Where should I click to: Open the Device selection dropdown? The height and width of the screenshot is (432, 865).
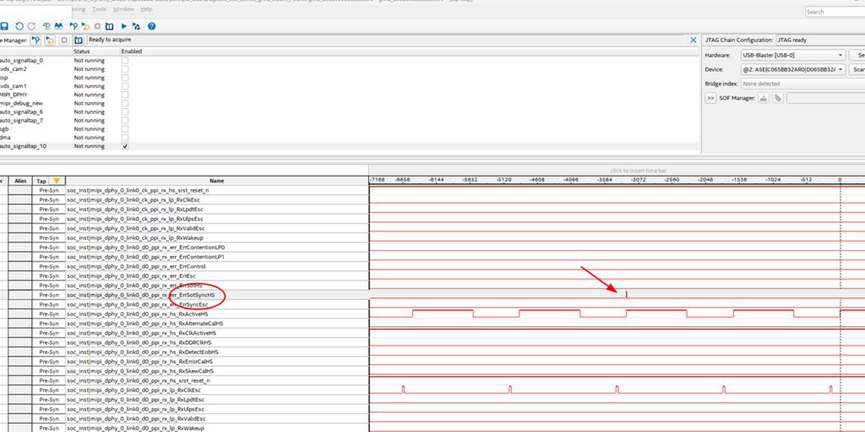794,70
